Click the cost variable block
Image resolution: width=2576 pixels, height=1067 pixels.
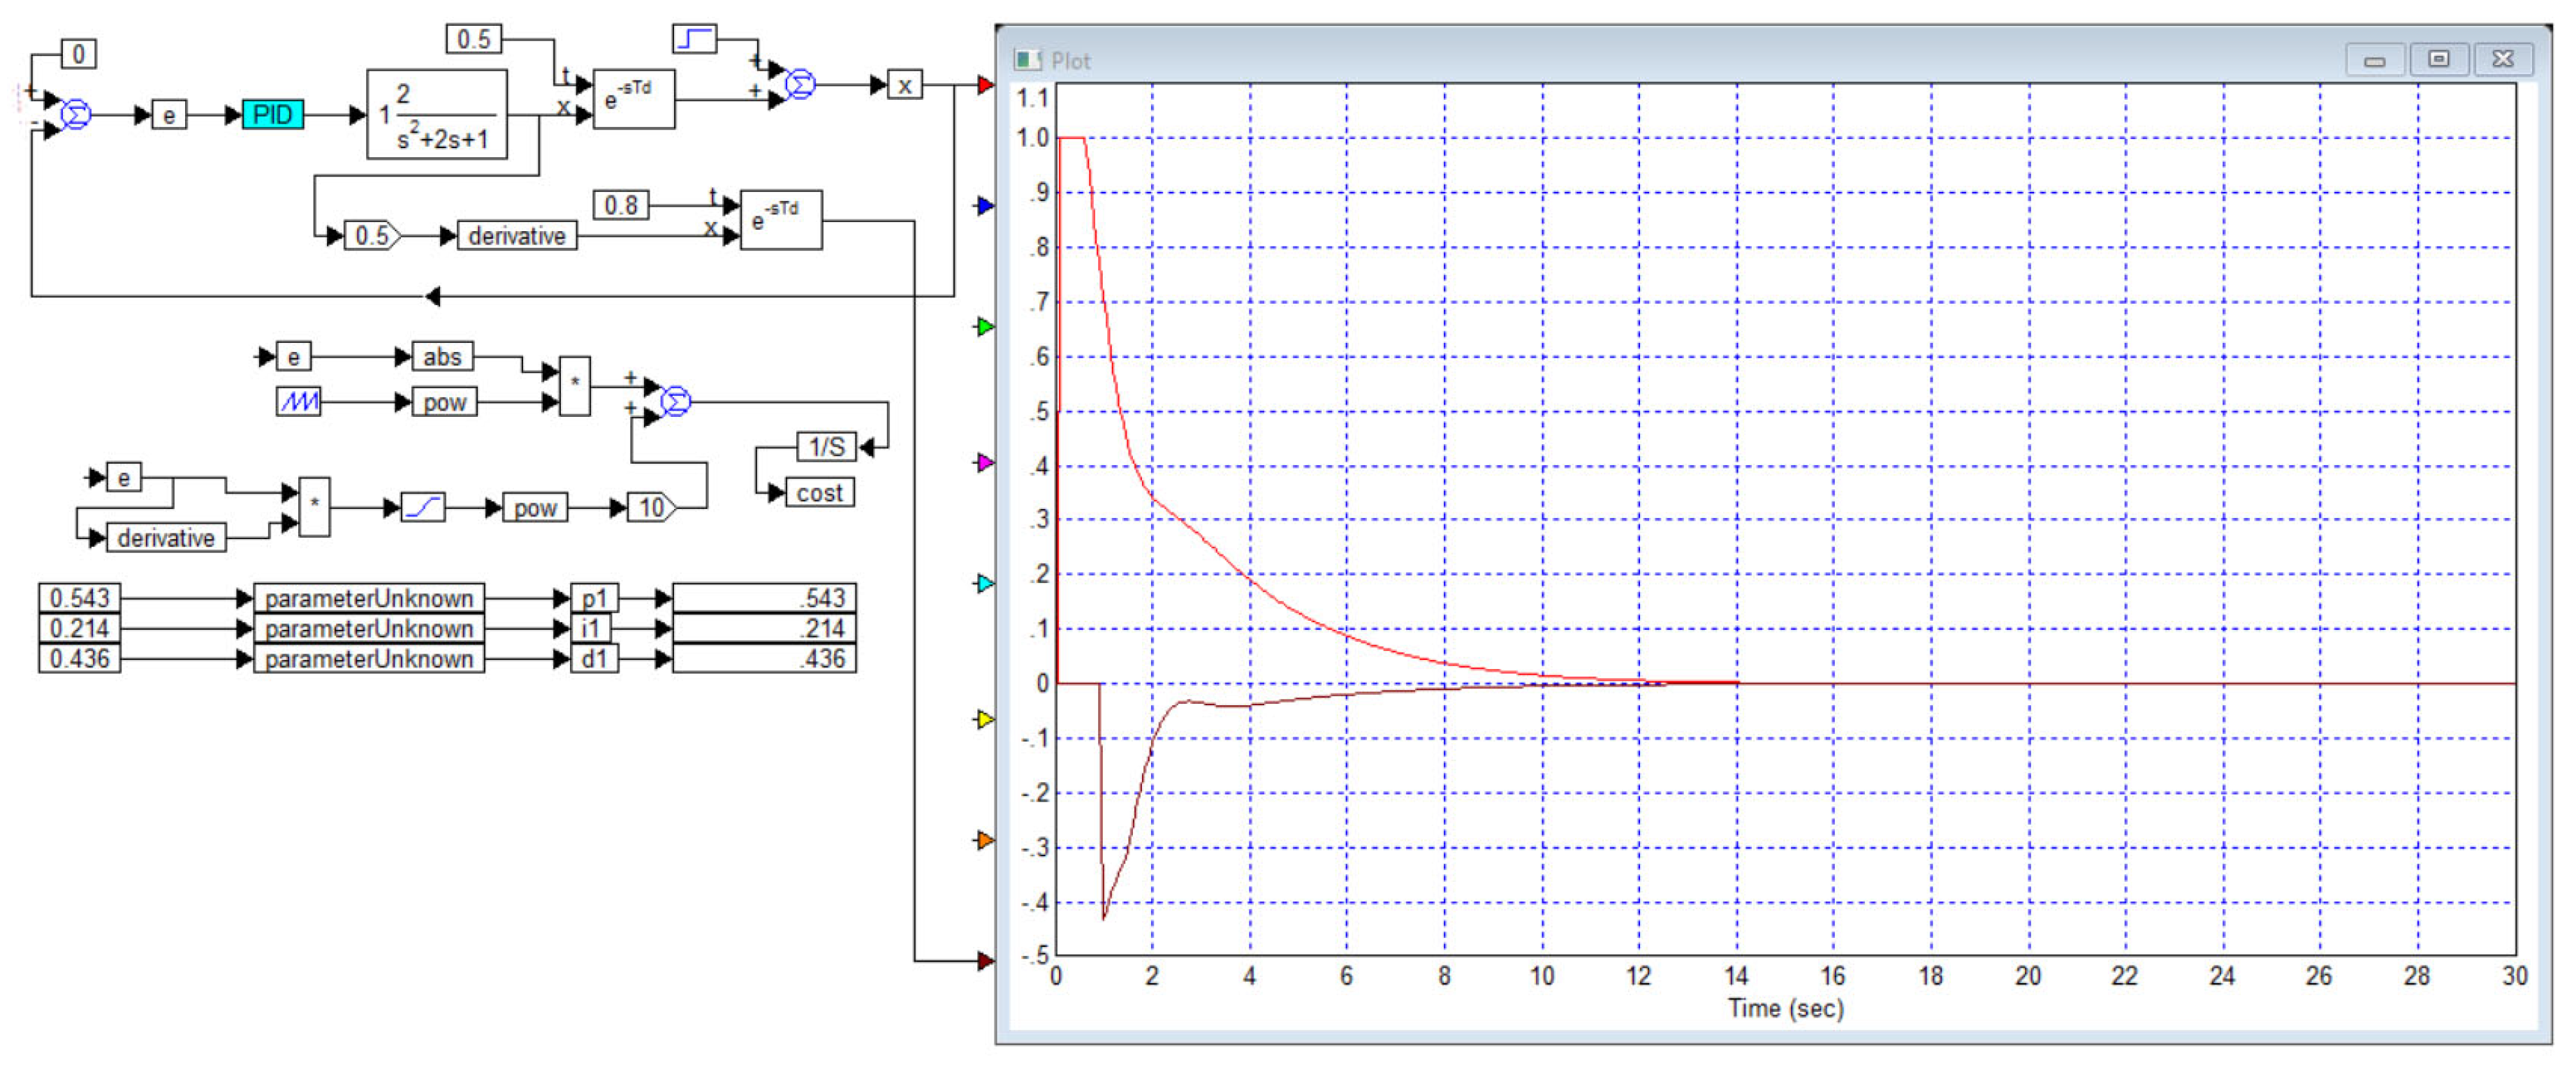(820, 492)
